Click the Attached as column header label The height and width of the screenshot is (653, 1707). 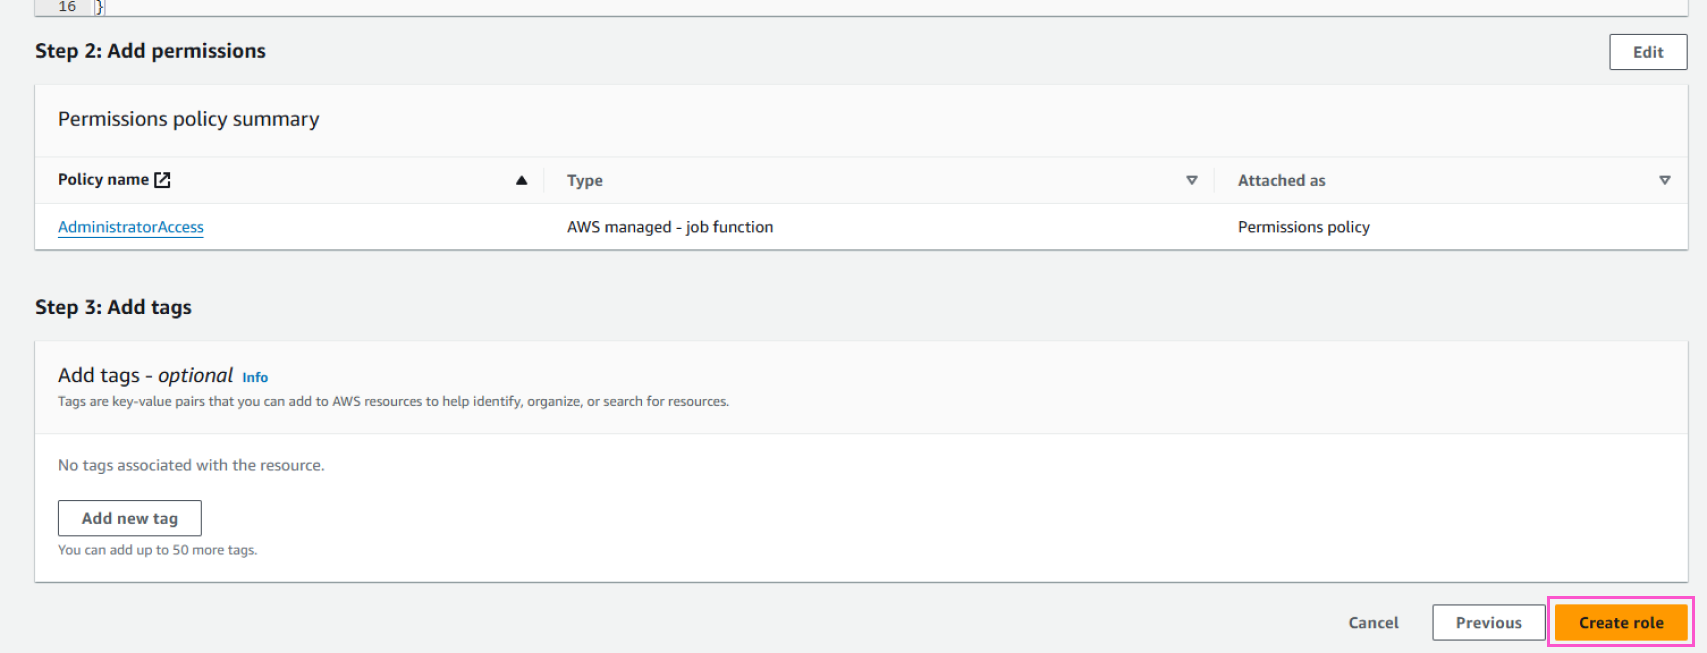[1281, 181]
